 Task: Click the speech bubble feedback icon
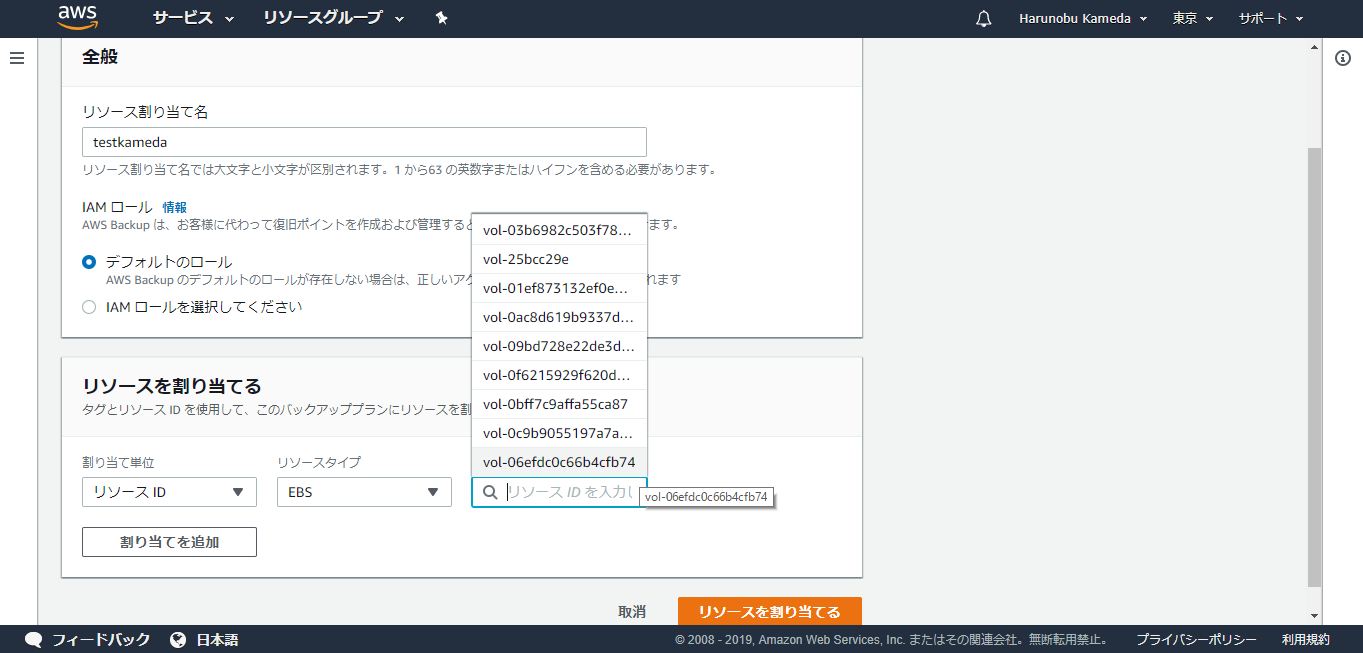pyautogui.click(x=34, y=640)
